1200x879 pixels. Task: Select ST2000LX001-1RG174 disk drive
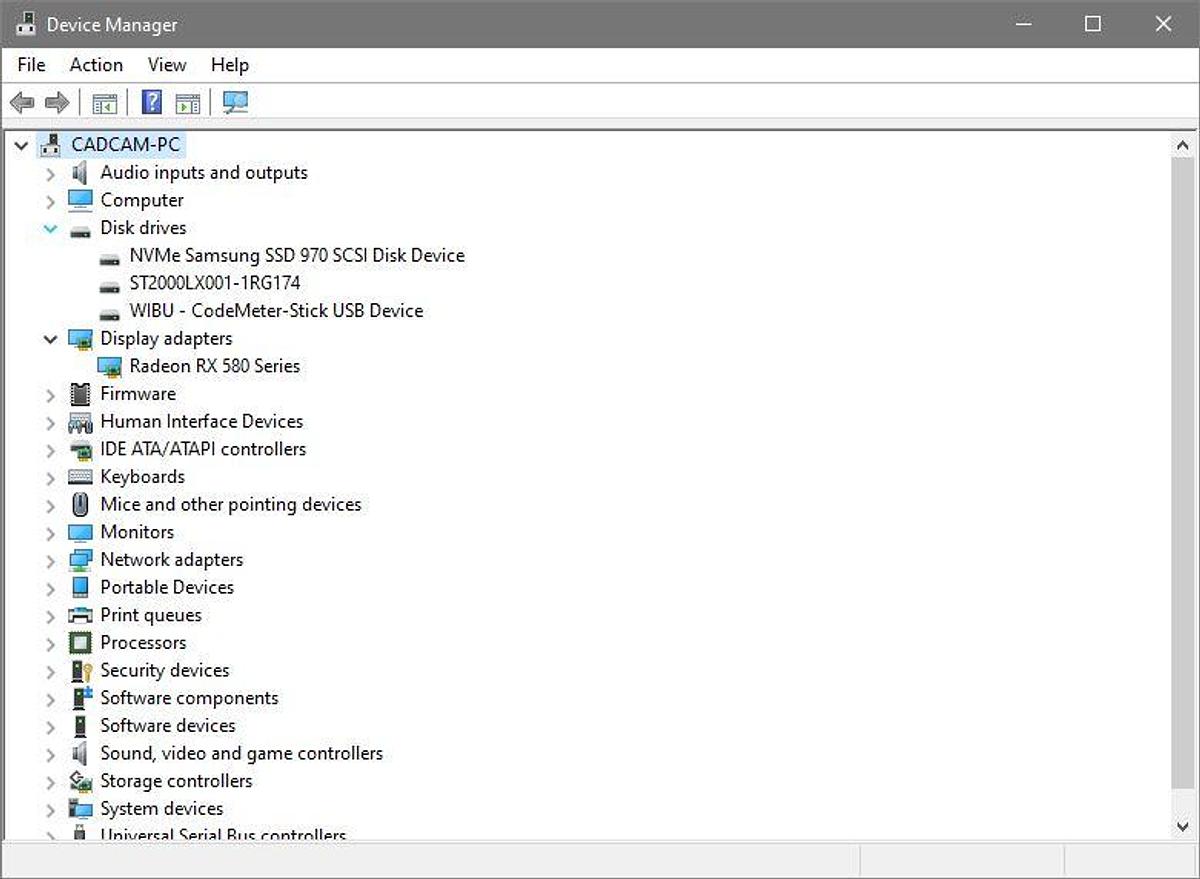pos(214,283)
